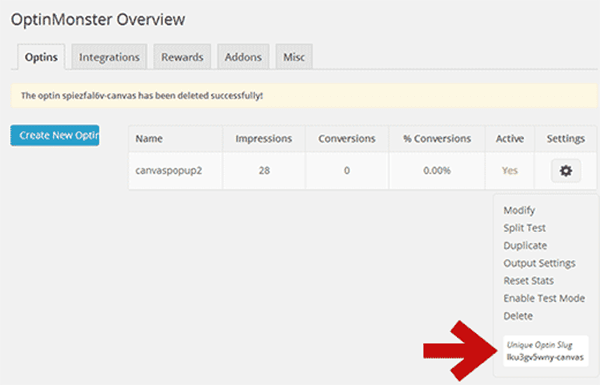Click the optin deleted successfully notice

[x=304, y=96]
